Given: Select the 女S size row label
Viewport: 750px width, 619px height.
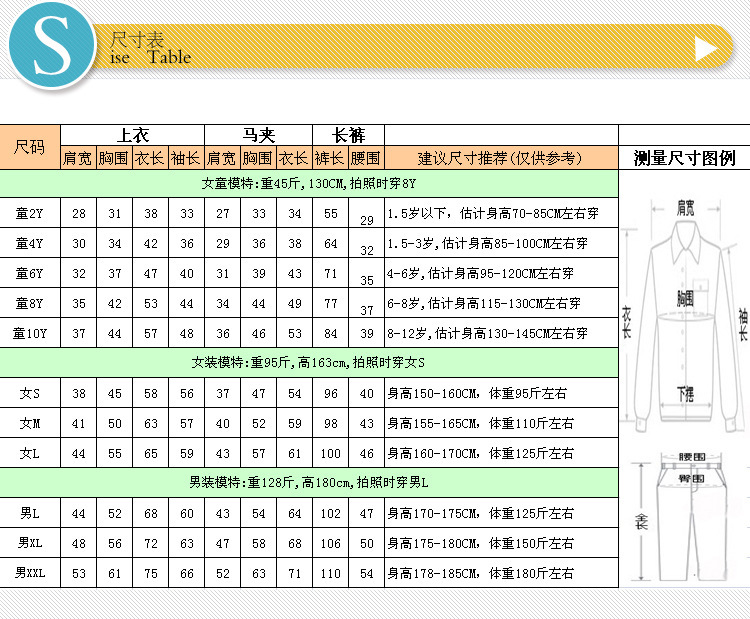Looking at the screenshot, I should (x=30, y=394).
